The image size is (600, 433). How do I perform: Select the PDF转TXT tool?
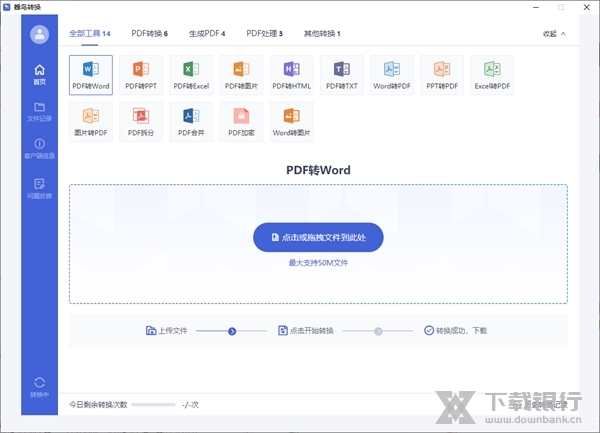click(342, 75)
